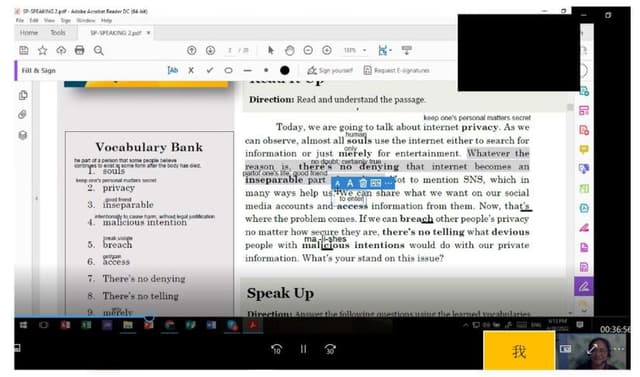
Task: Pause the video playback
Action: 303,349
